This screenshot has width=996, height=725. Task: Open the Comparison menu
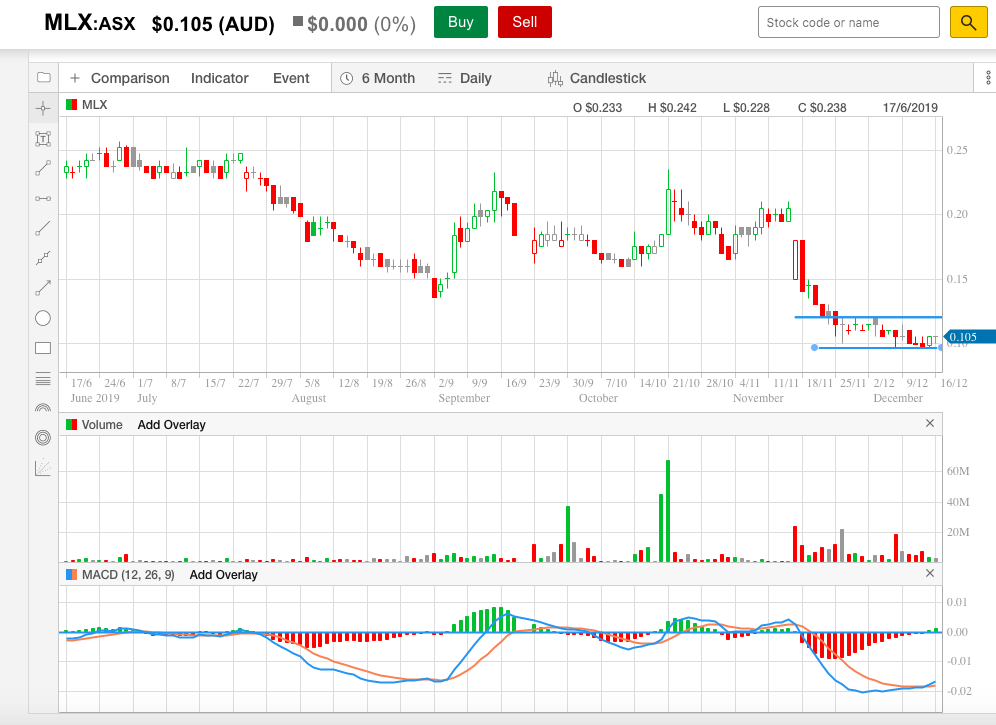click(x=130, y=78)
